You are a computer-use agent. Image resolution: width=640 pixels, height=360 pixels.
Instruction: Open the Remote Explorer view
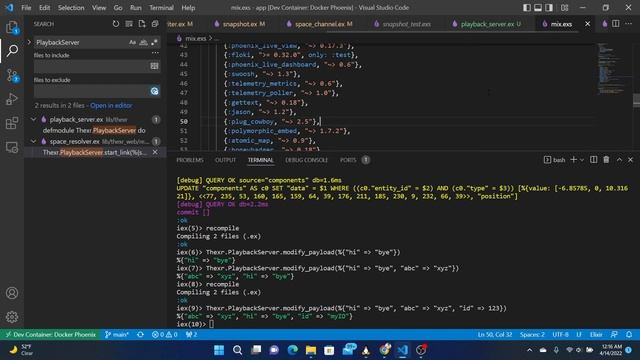(12, 147)
